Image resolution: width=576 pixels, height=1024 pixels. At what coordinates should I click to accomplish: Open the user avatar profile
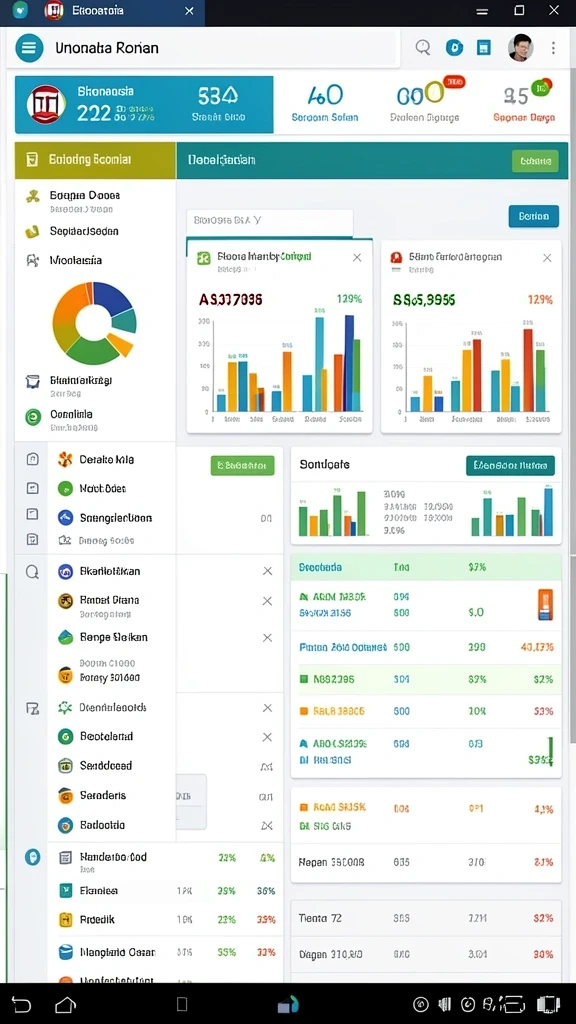click(x=520, y=47)
